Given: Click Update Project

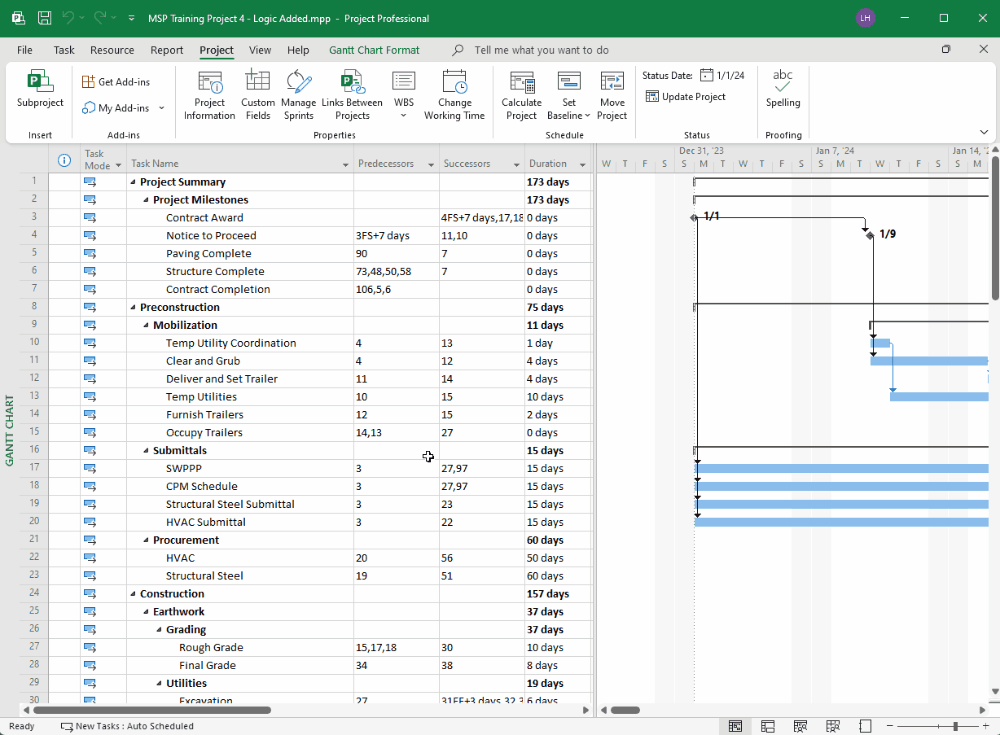Looking at the screenshot, I should coord(686,96).
